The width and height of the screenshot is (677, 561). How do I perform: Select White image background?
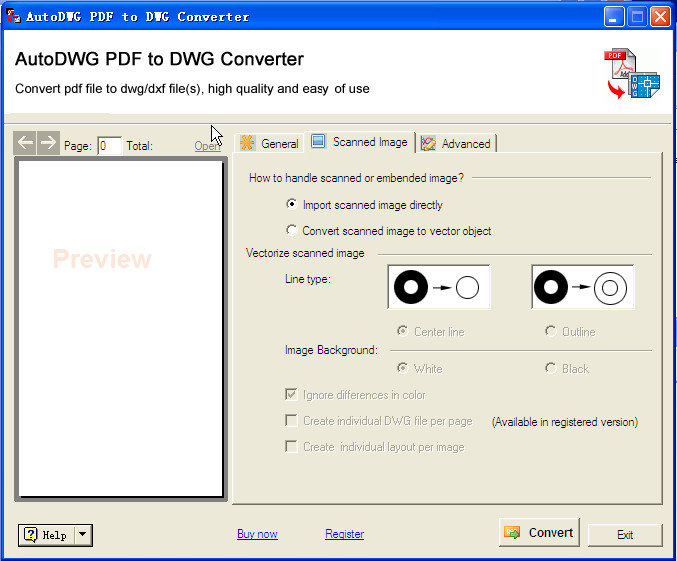(x=420, y=368)
